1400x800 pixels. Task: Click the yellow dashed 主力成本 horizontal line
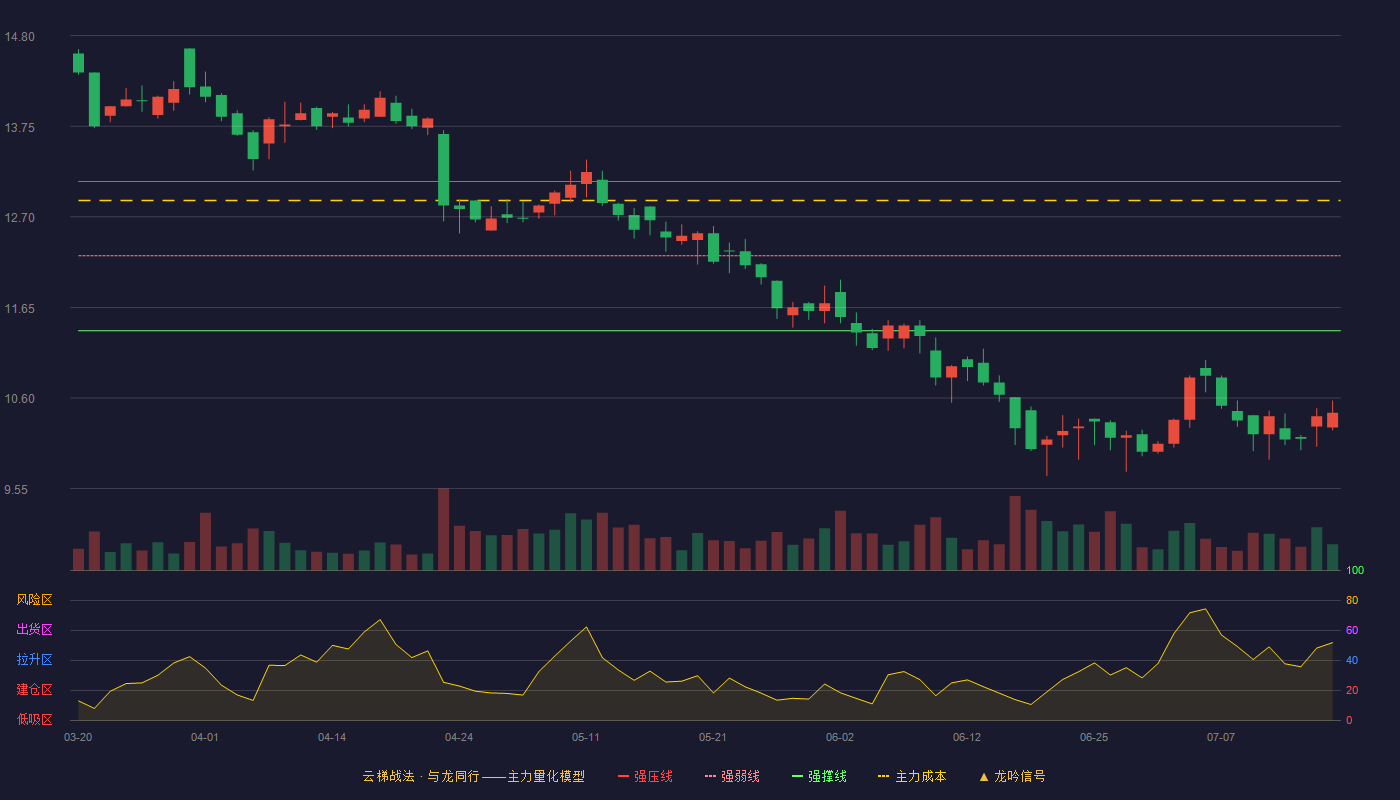tap(709, 201)
